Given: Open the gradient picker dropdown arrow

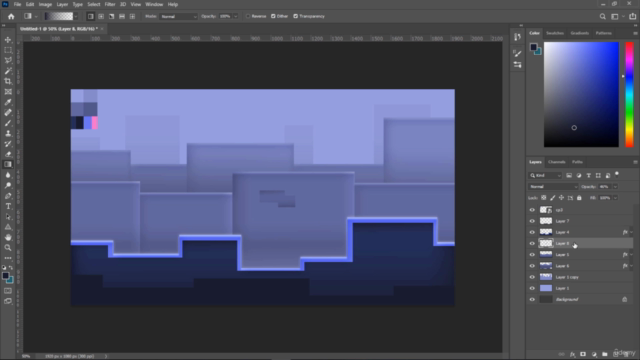Looking at the screenshot, I should coord(76,16).
